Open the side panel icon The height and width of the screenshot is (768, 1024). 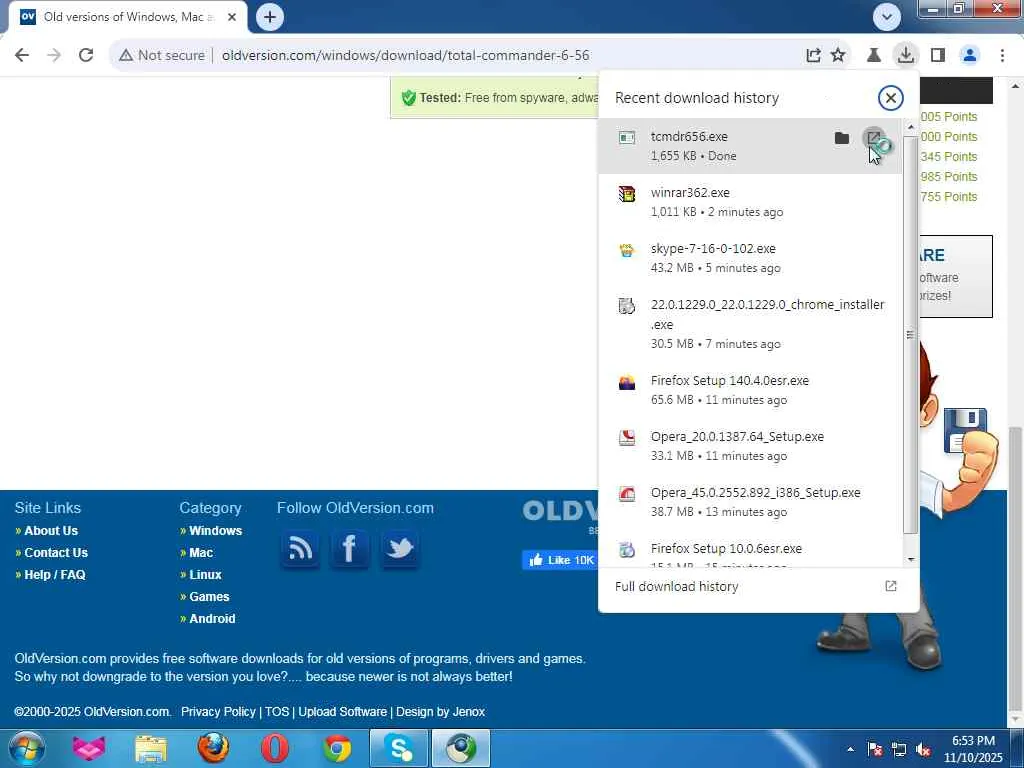938,56
